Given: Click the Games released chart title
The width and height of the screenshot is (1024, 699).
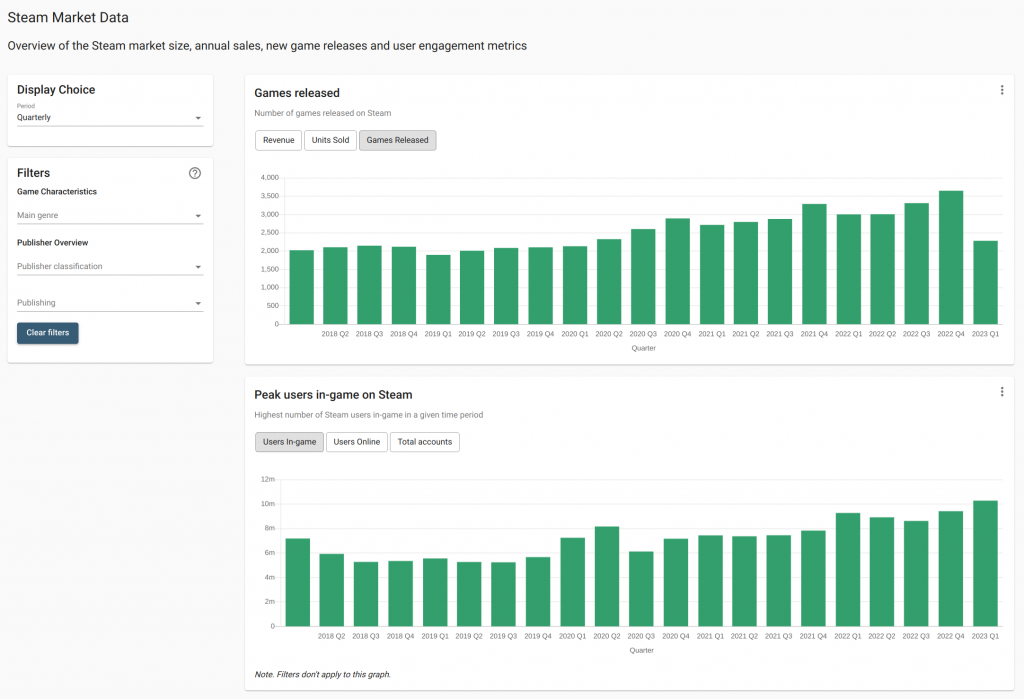Looking at the screenshot, I should [297, 93].
